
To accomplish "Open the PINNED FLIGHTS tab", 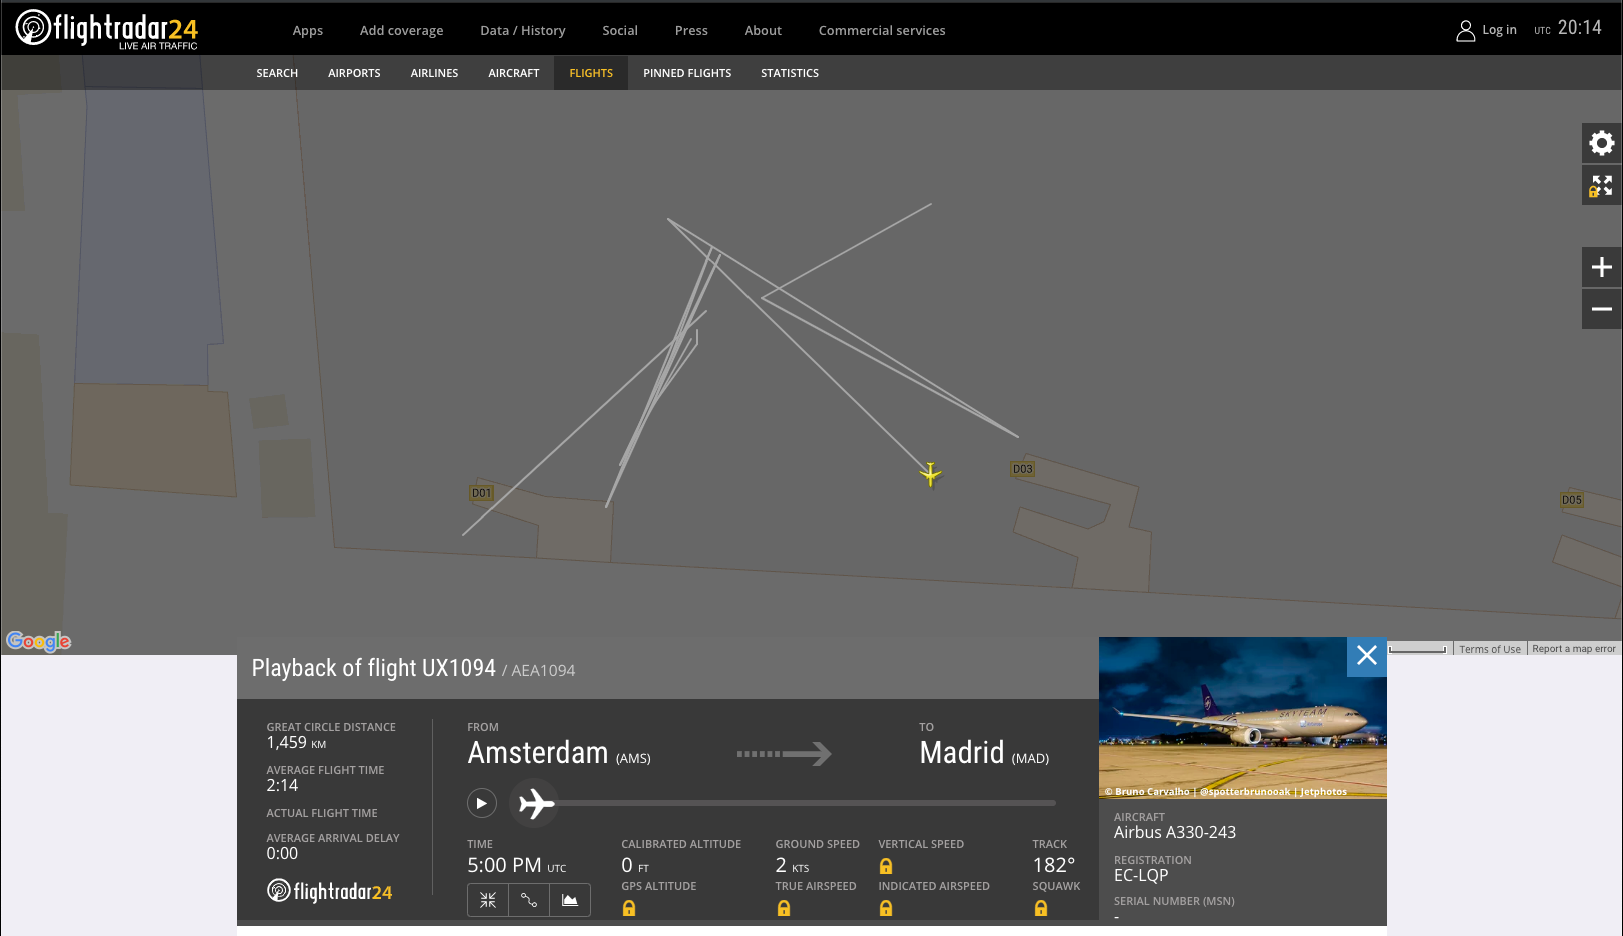I will click(x=687, y=73).
